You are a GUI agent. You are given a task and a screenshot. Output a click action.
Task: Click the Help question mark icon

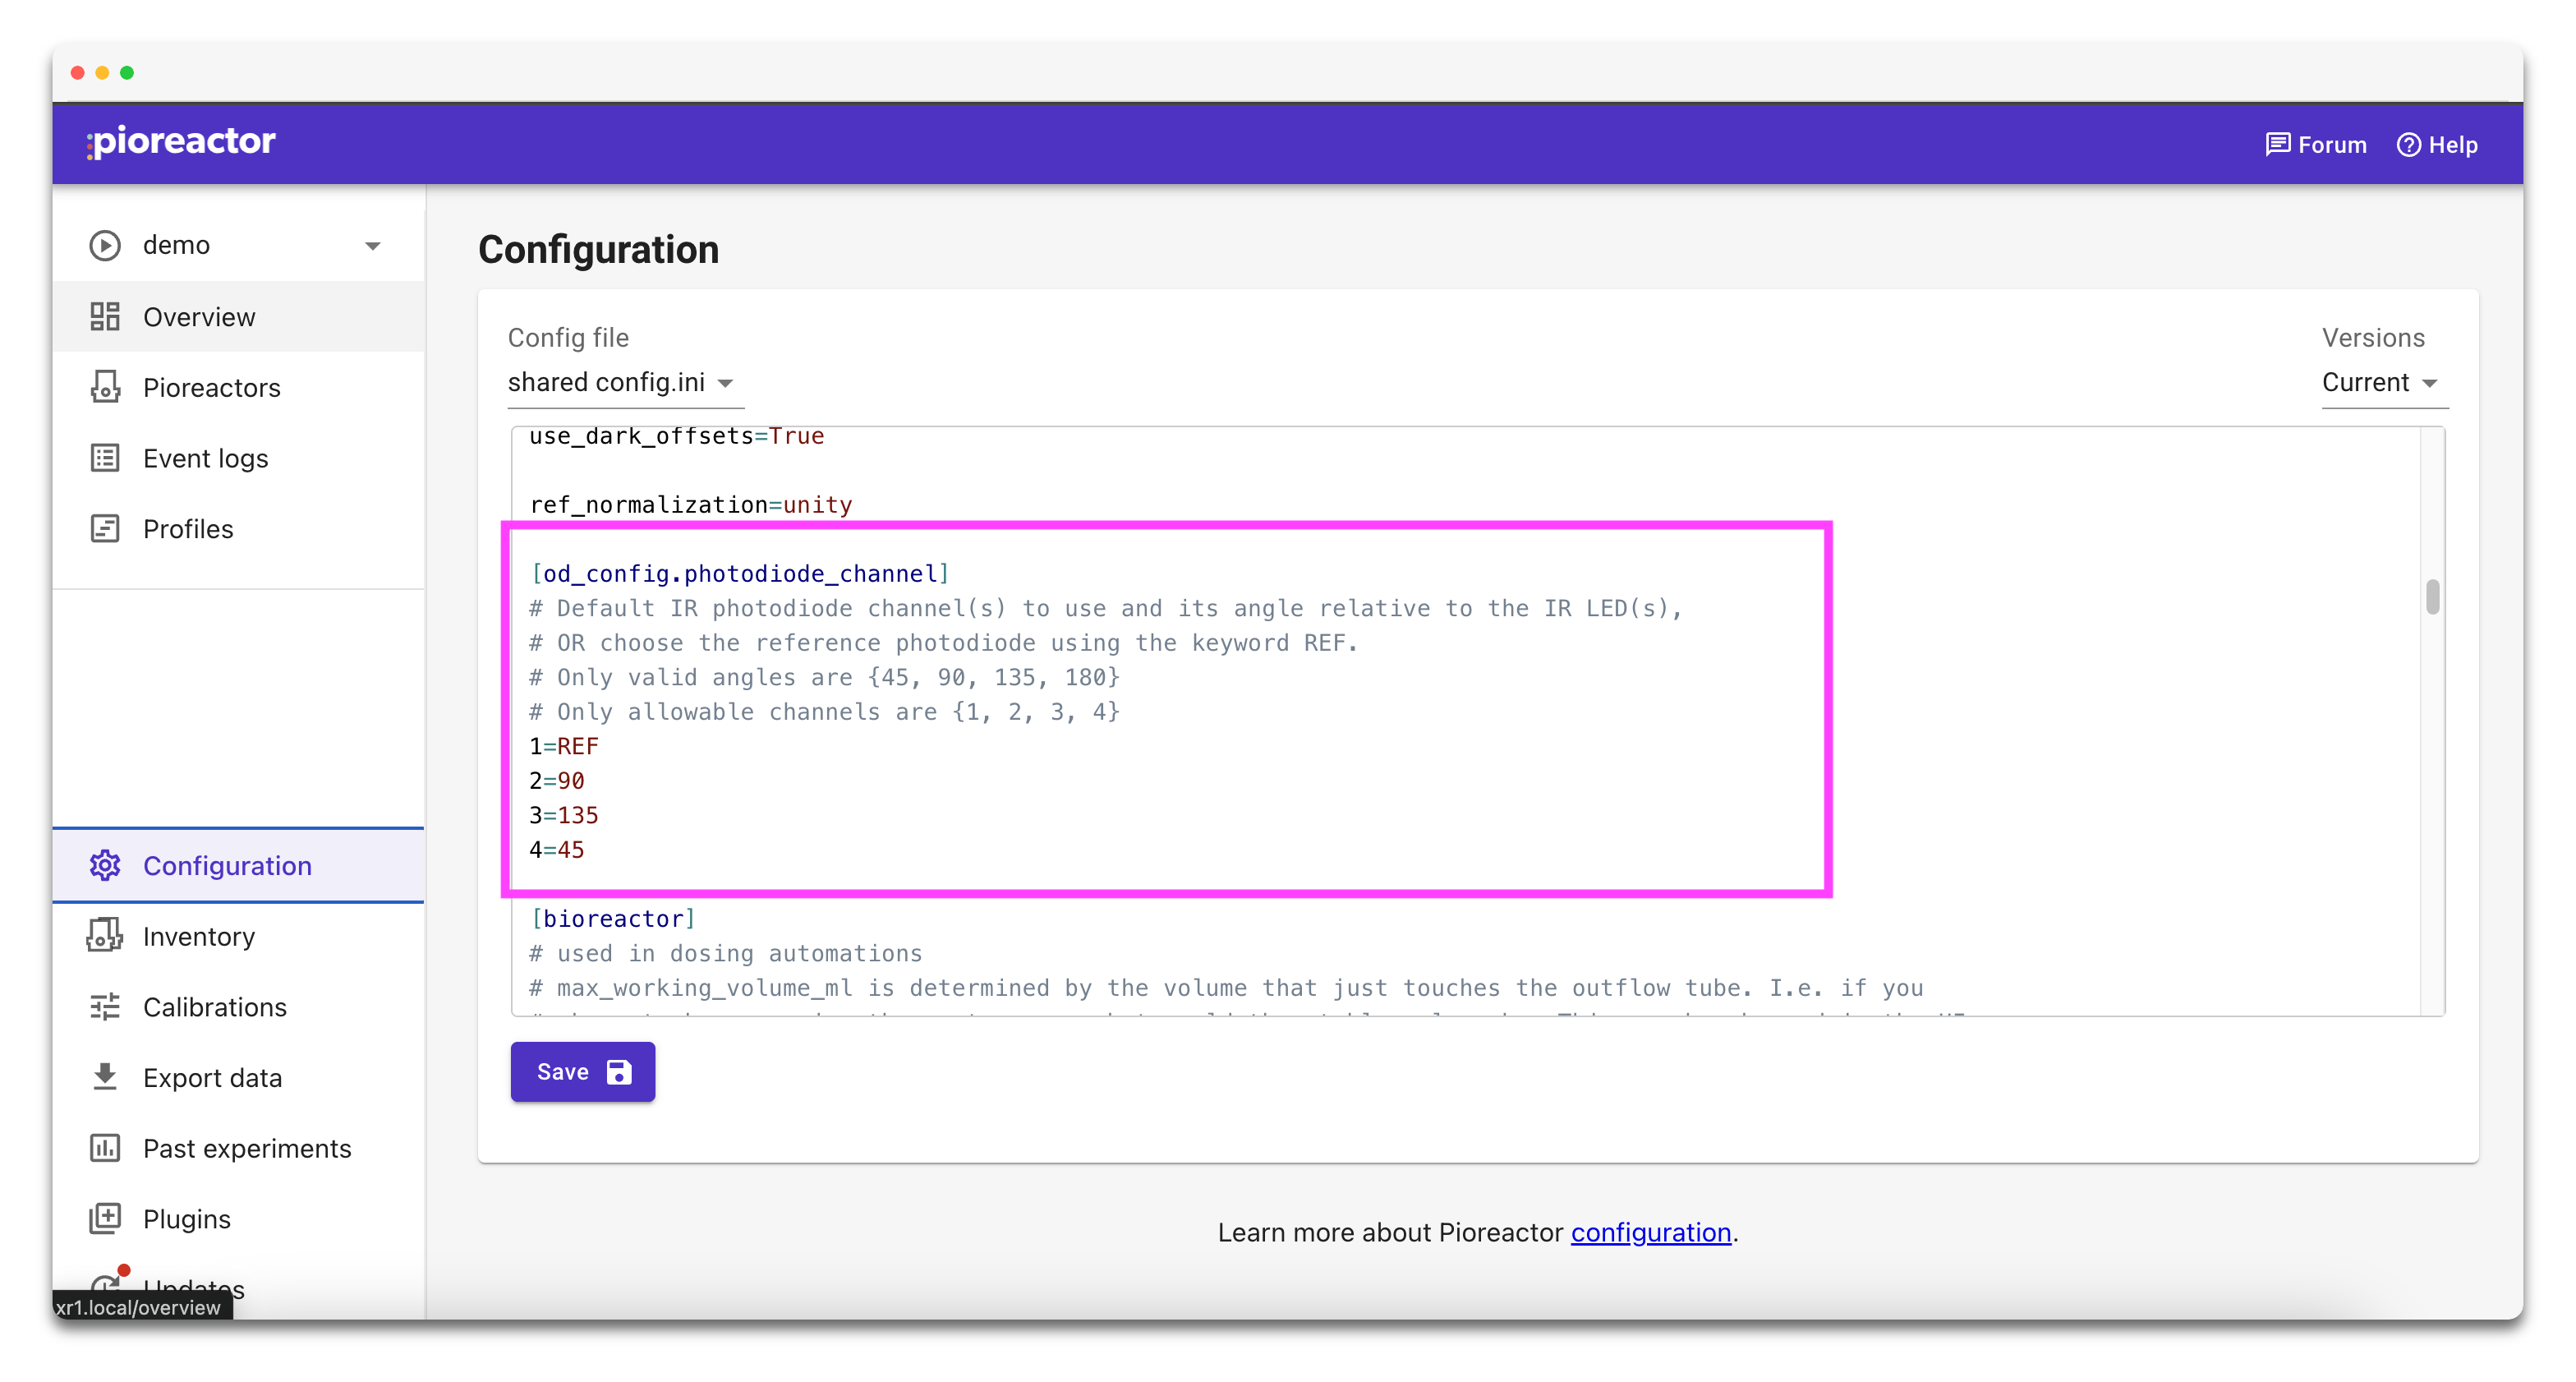point(2408,144)
